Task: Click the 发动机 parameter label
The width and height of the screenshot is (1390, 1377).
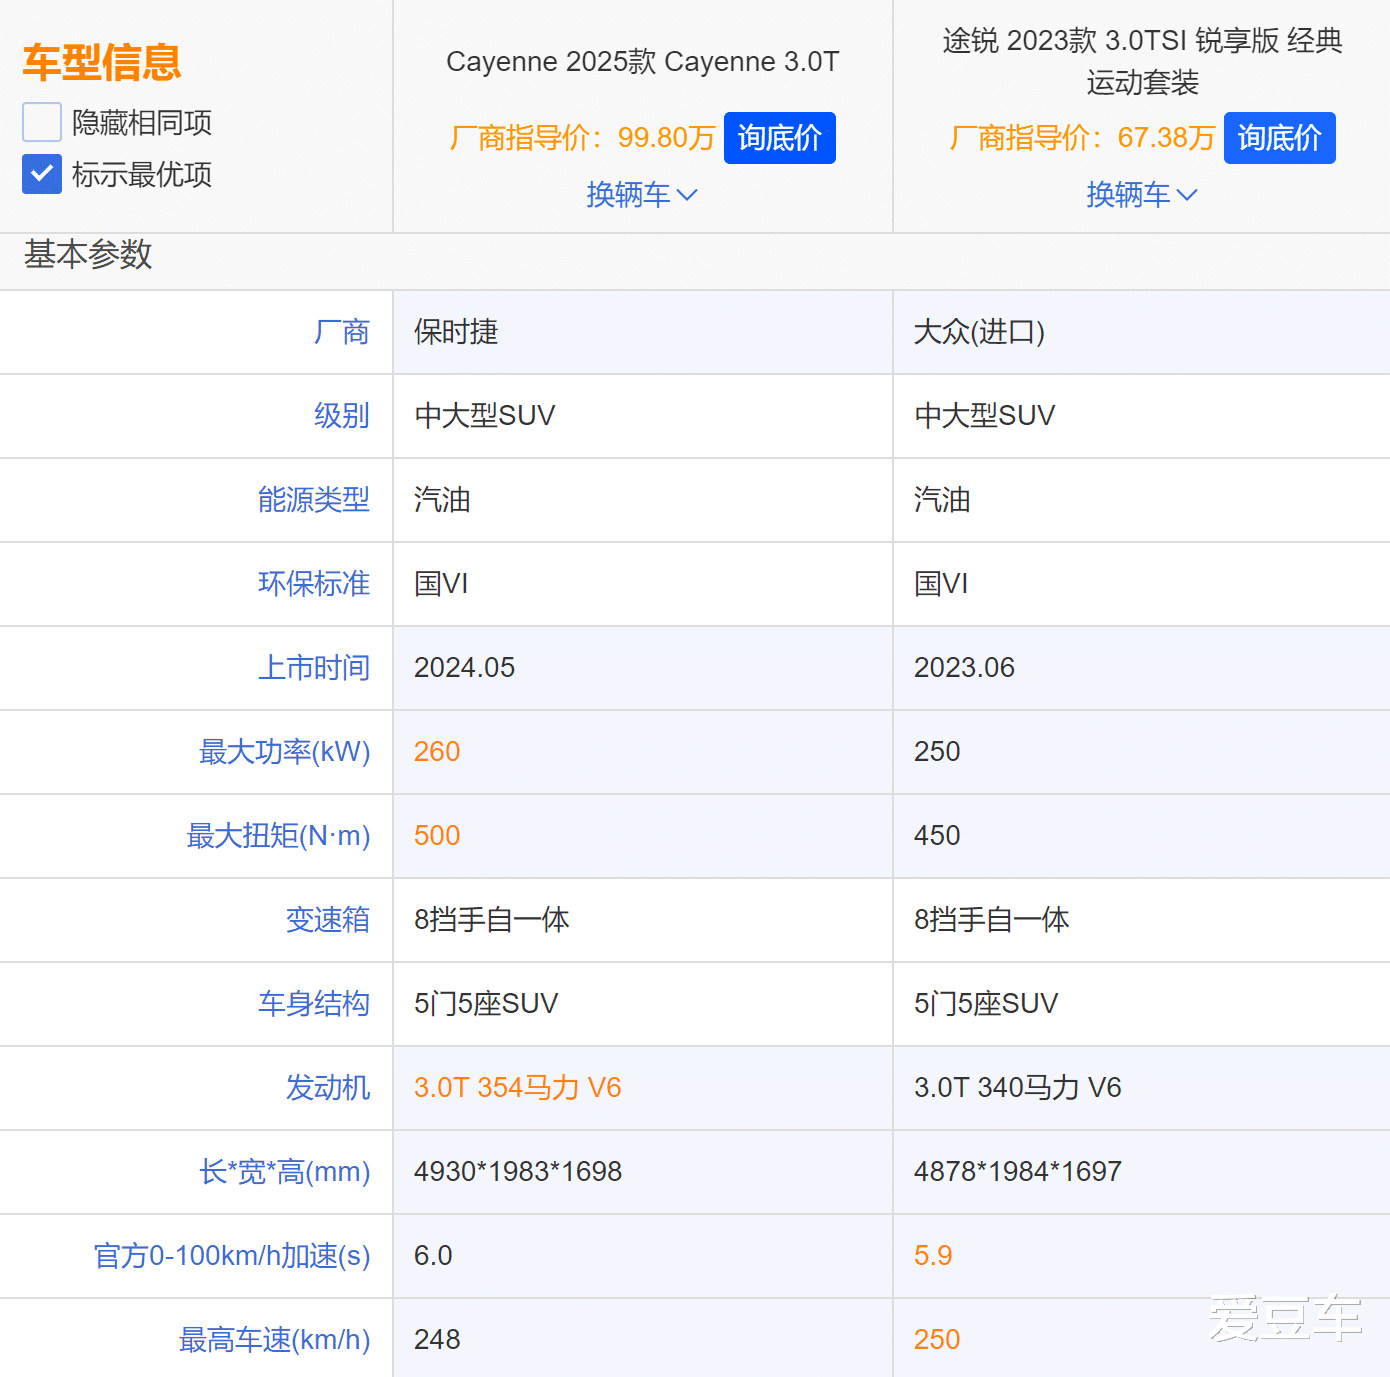Action: coord(328,1088)
